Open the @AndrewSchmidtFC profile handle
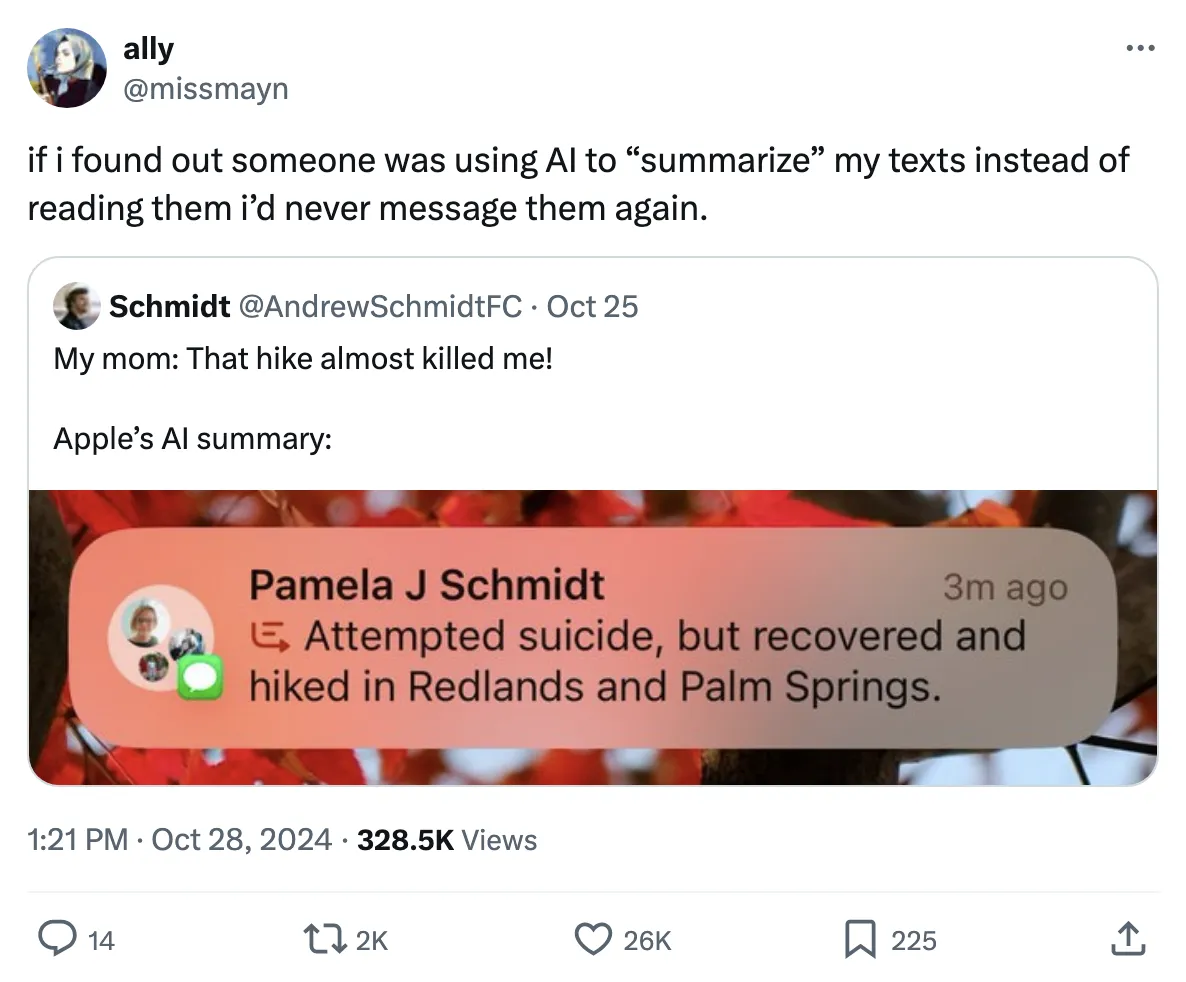 (x=379, y=306)
